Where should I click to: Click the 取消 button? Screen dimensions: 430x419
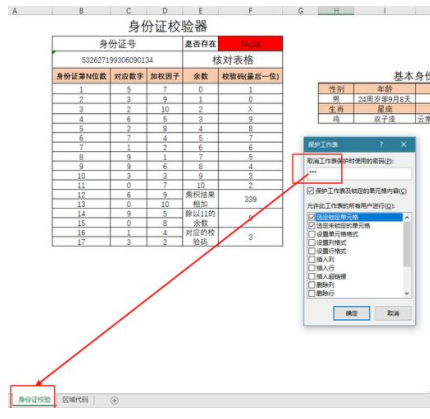point(393,313)
